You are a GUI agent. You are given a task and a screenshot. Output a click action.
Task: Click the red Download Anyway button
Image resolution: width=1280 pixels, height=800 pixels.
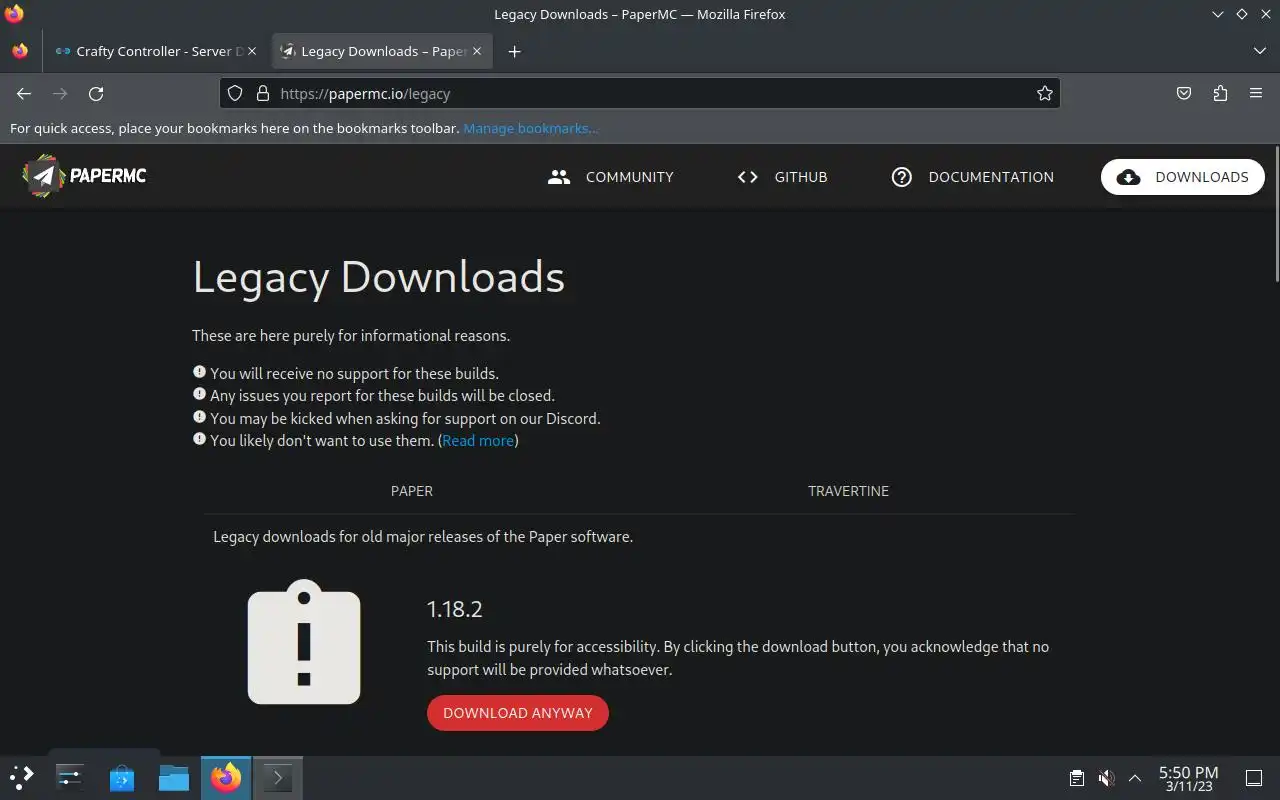coord(518,713)
